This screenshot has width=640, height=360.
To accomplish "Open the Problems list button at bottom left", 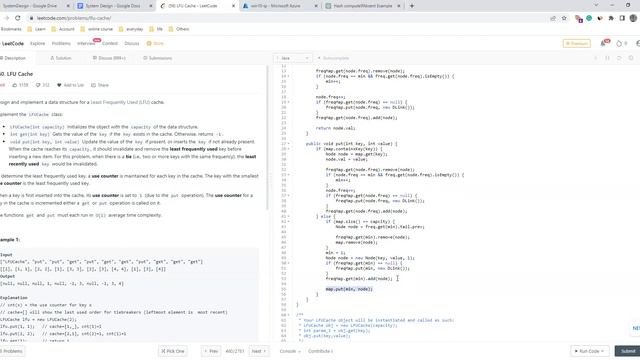I will (x=12, y=351).
